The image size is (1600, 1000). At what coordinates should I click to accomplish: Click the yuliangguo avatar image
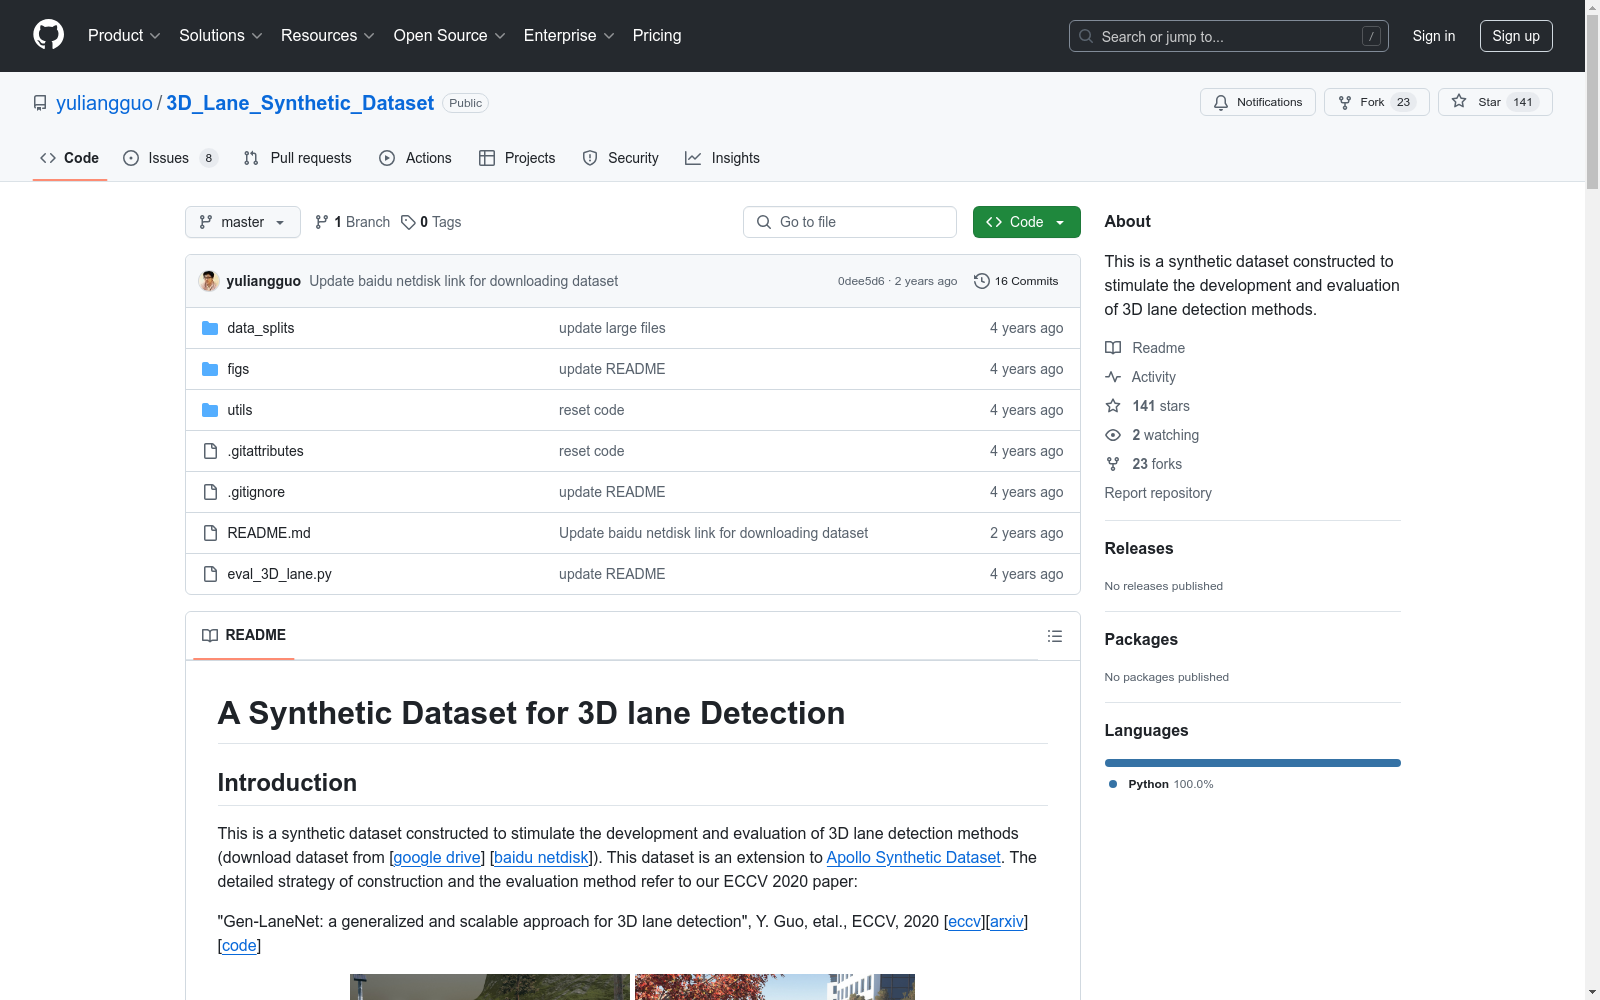(x=209, y=281)
